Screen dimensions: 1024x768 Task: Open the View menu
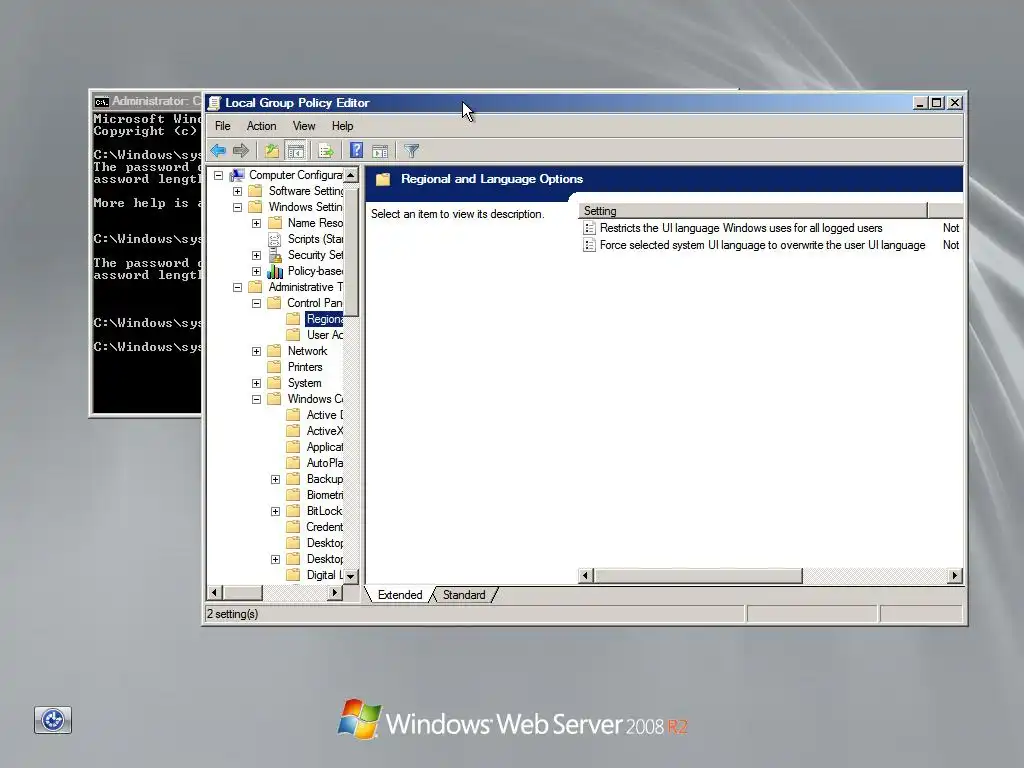(x=304, y=126)
